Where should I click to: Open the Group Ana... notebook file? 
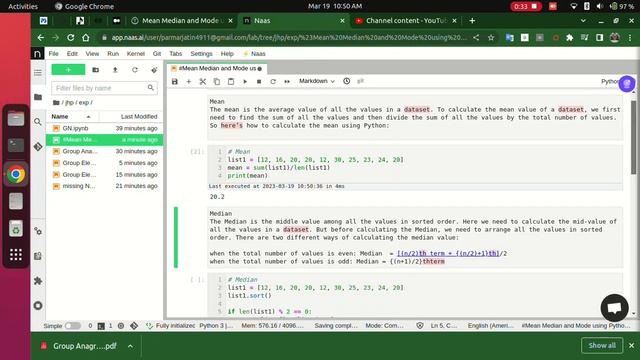tap(104, 151)
